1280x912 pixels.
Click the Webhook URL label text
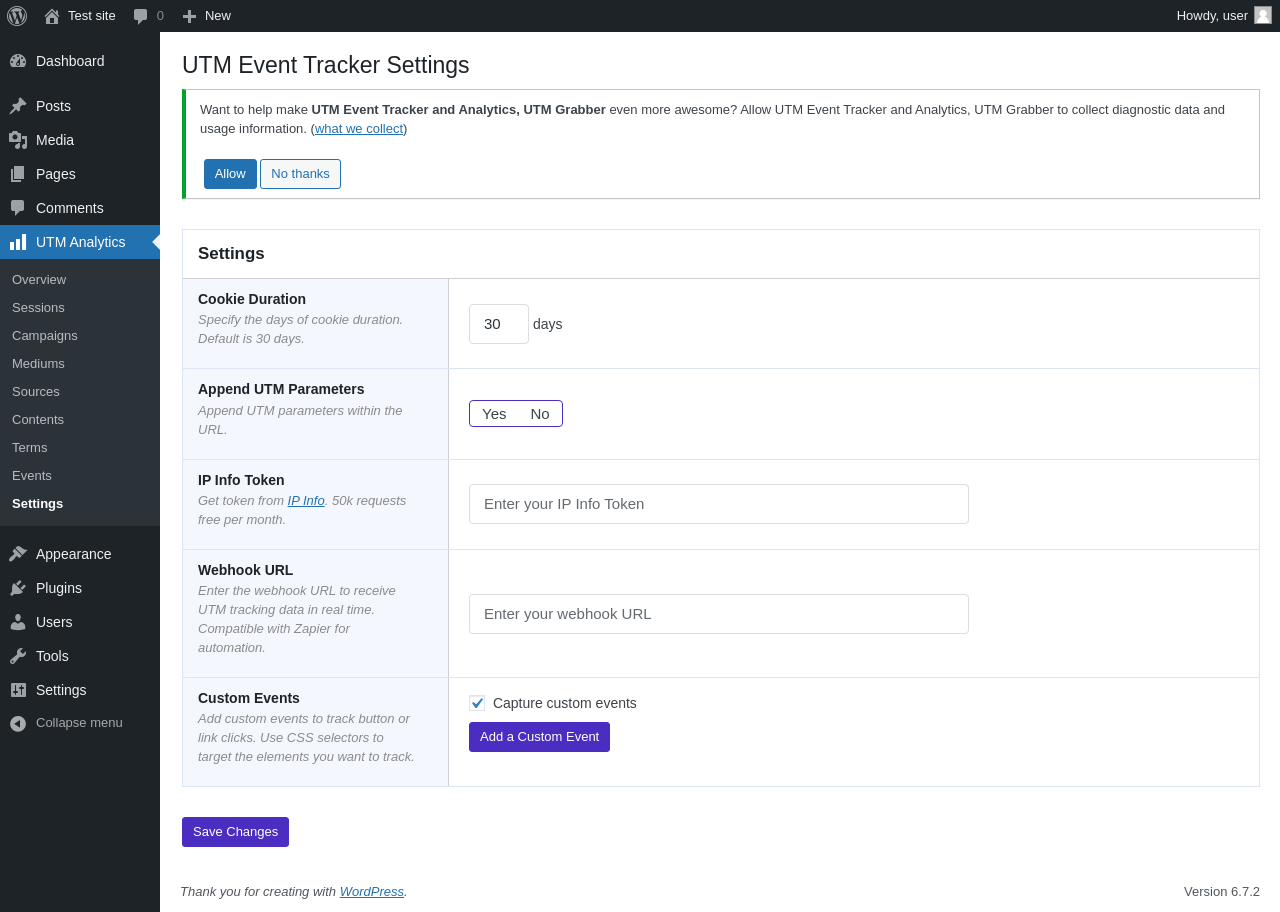pyautogui.click(x=245, y=570)
